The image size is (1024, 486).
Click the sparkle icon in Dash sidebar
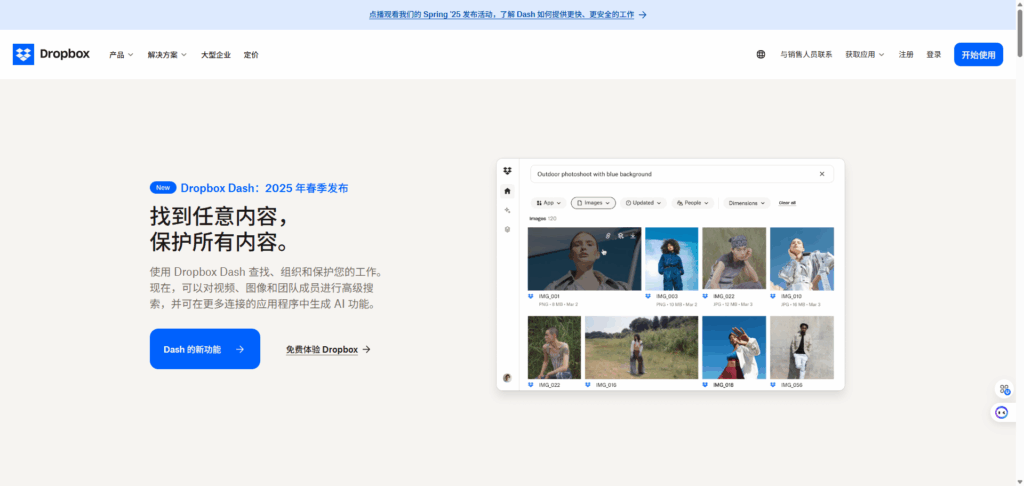click(x=507, y=210)
